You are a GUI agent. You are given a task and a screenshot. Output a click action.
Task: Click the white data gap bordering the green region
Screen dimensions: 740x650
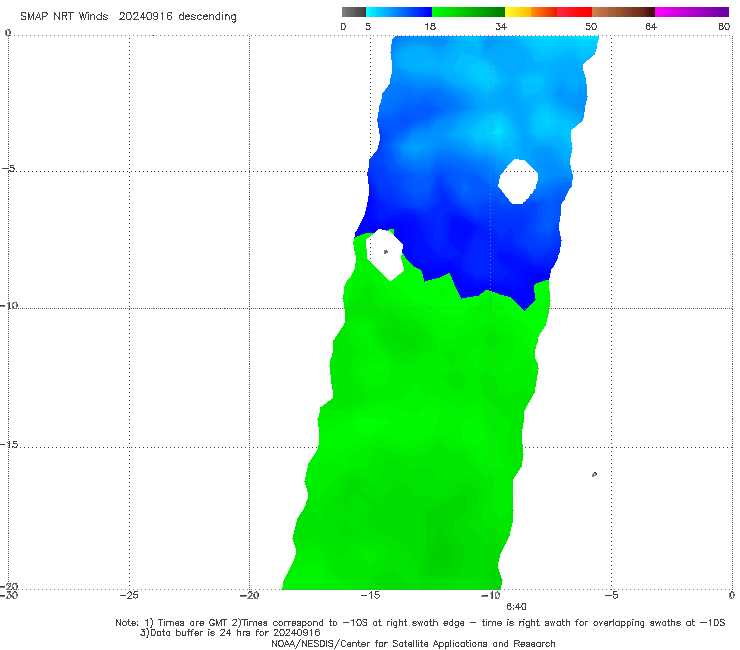tap(385, 255)
